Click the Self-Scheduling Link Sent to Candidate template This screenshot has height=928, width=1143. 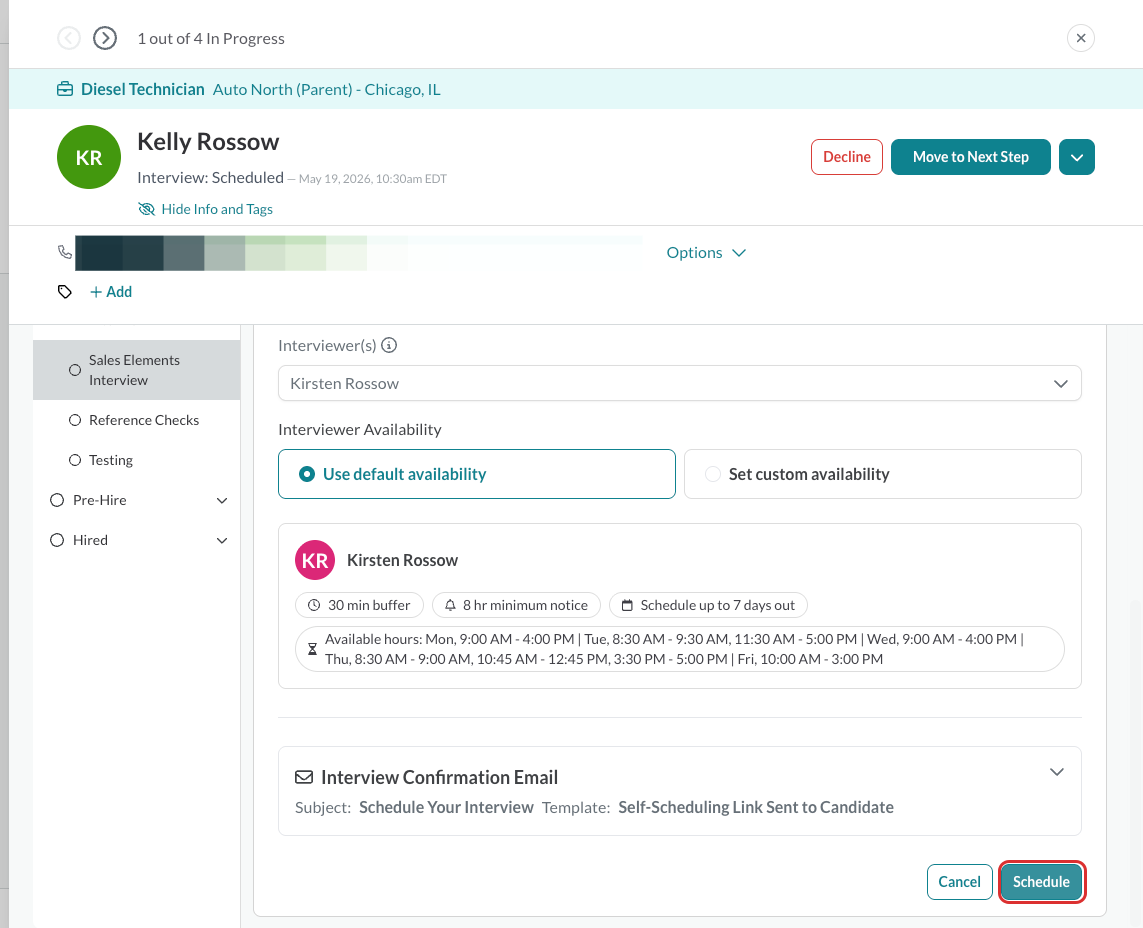tap(756, 807)
